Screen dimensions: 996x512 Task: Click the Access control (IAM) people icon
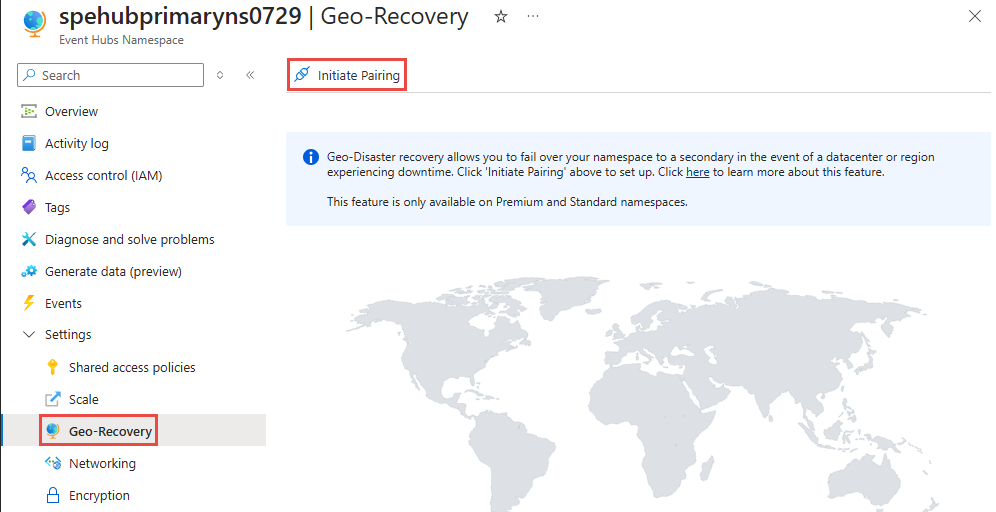point(29,175)
